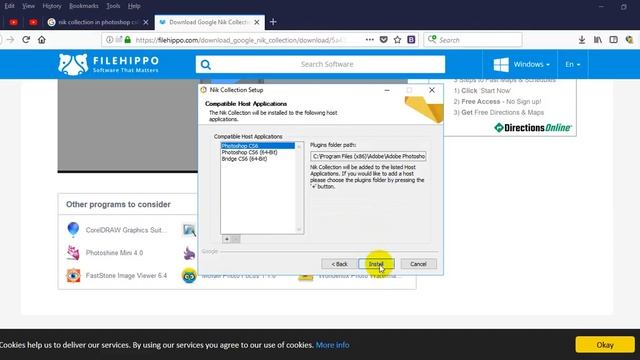Viewport: 640px width, 360px height.
Task: Open the Library icon
Action: 598,40
